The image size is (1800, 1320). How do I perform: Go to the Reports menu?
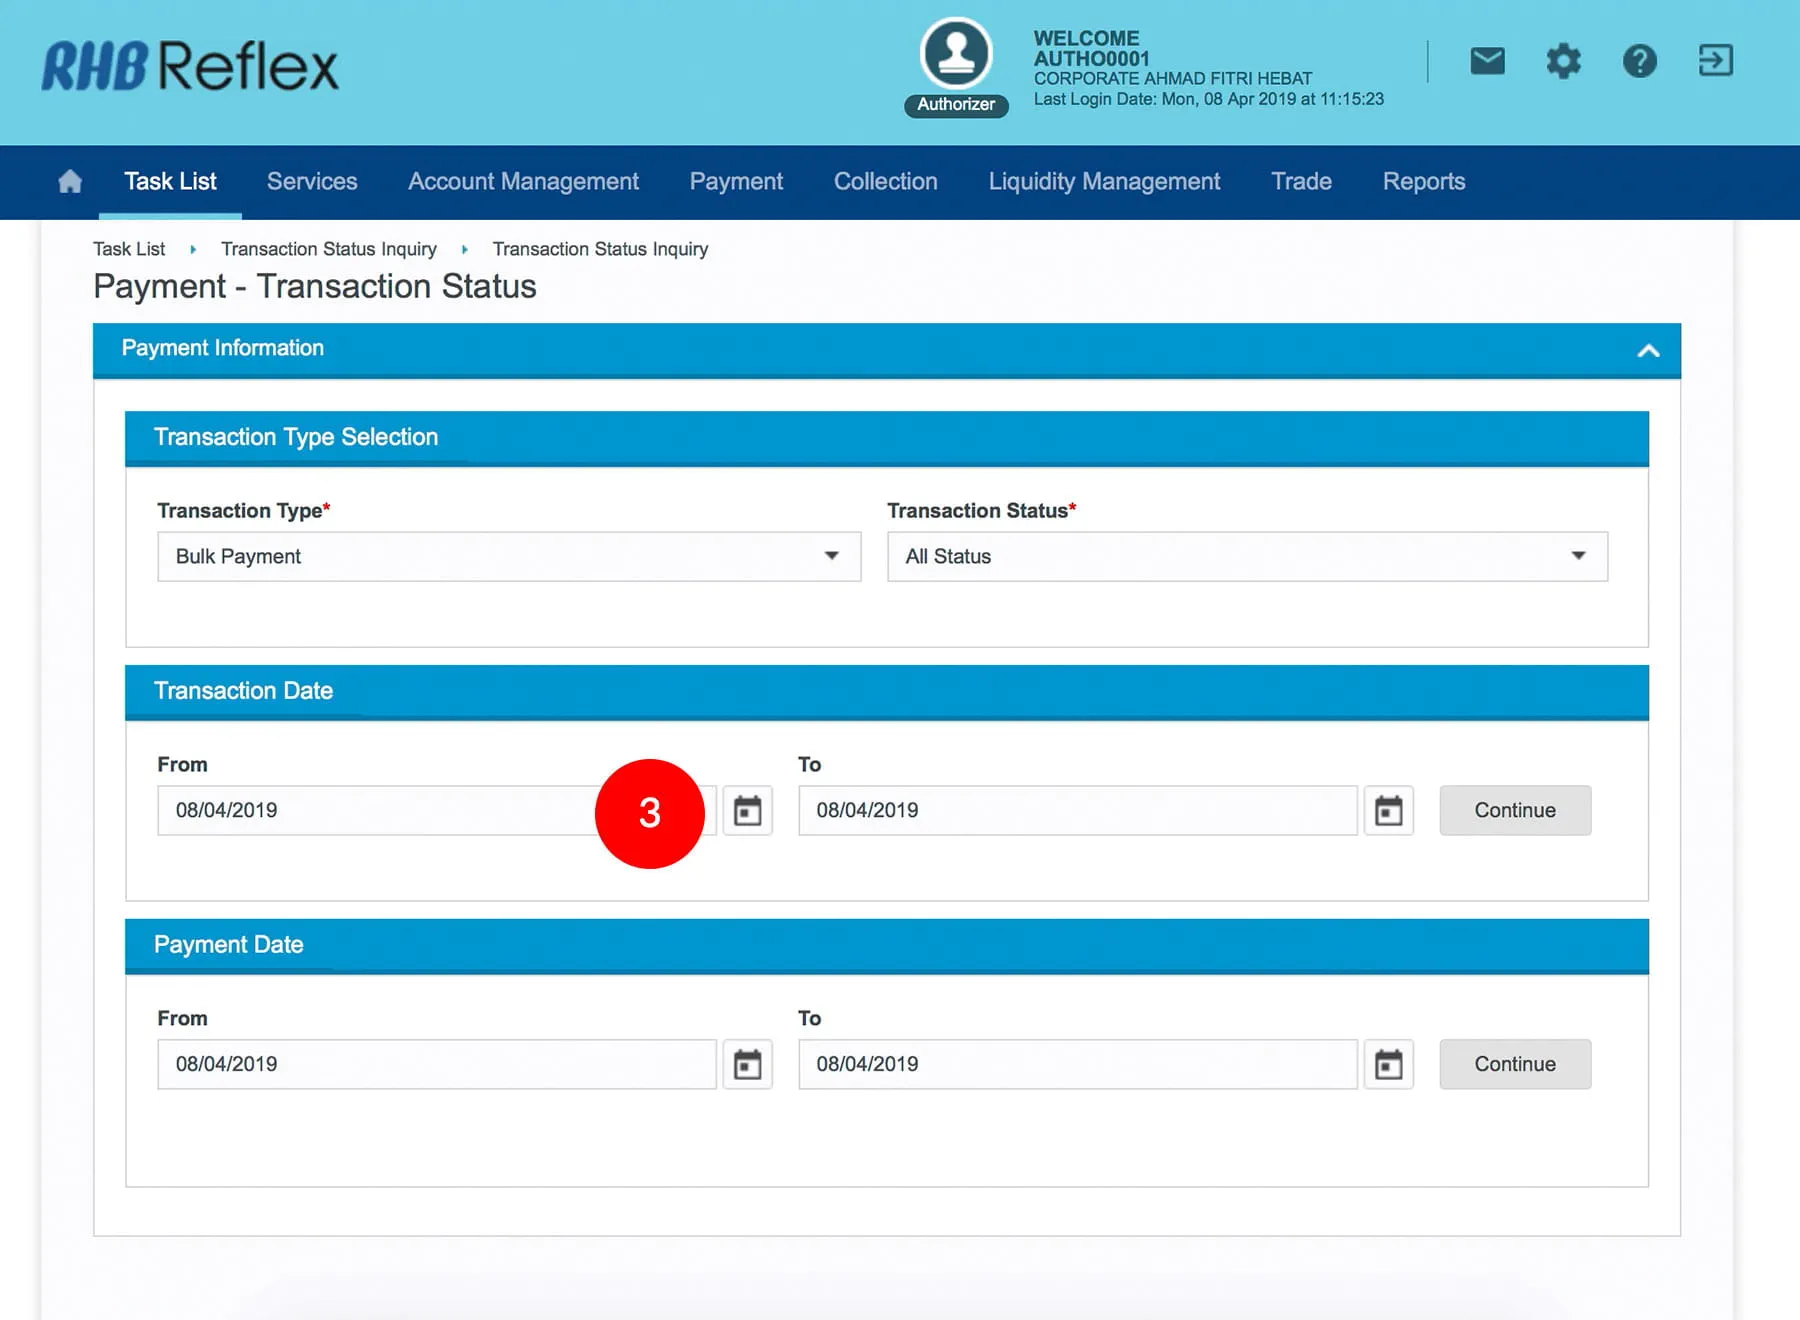pos(1423,181)
